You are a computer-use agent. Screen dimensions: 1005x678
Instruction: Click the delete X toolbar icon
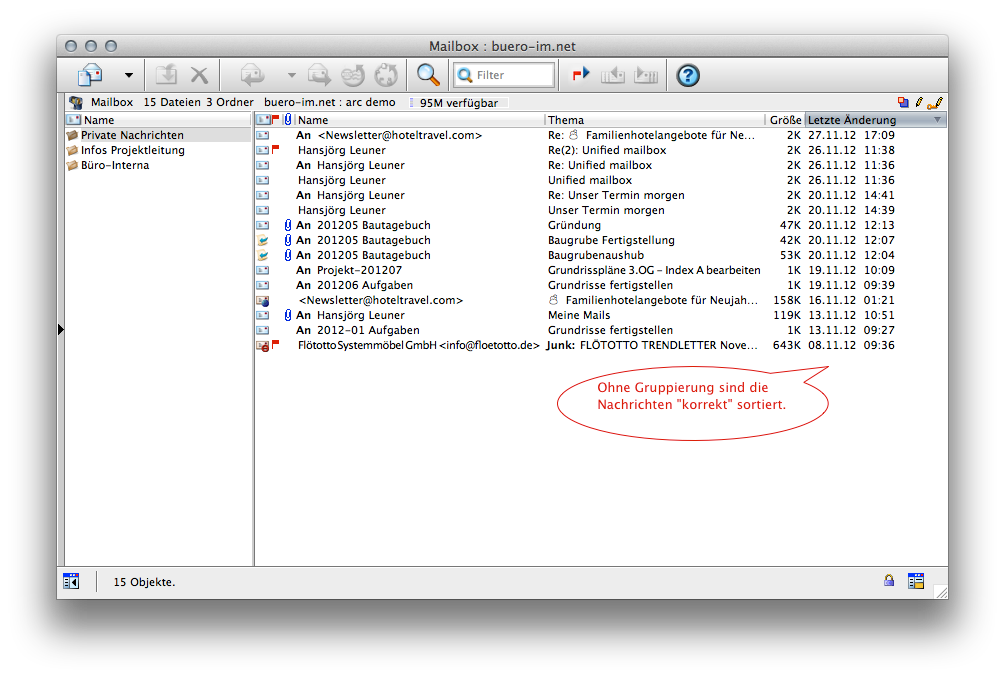tap(199, 75)
